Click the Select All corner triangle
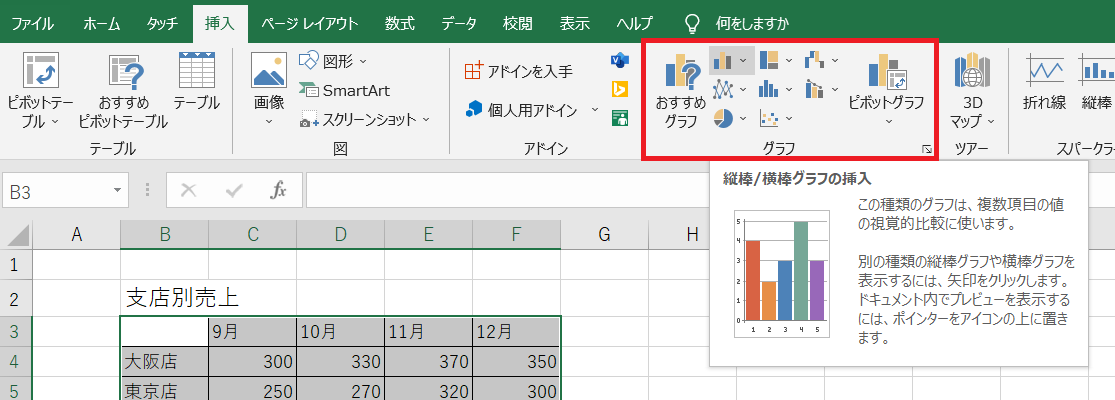The height and width of the screenshot is (400, 1115). coord(17,234)
